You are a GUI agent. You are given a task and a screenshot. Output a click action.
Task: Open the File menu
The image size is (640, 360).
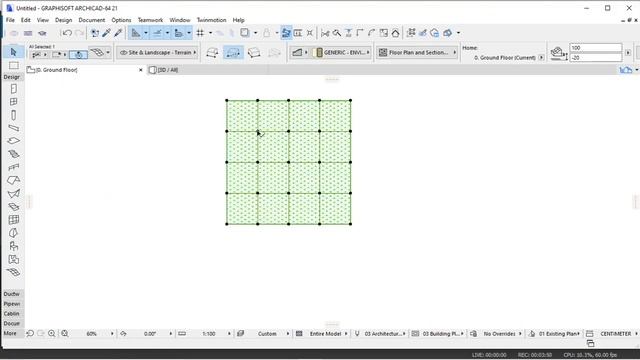(10, 20)
